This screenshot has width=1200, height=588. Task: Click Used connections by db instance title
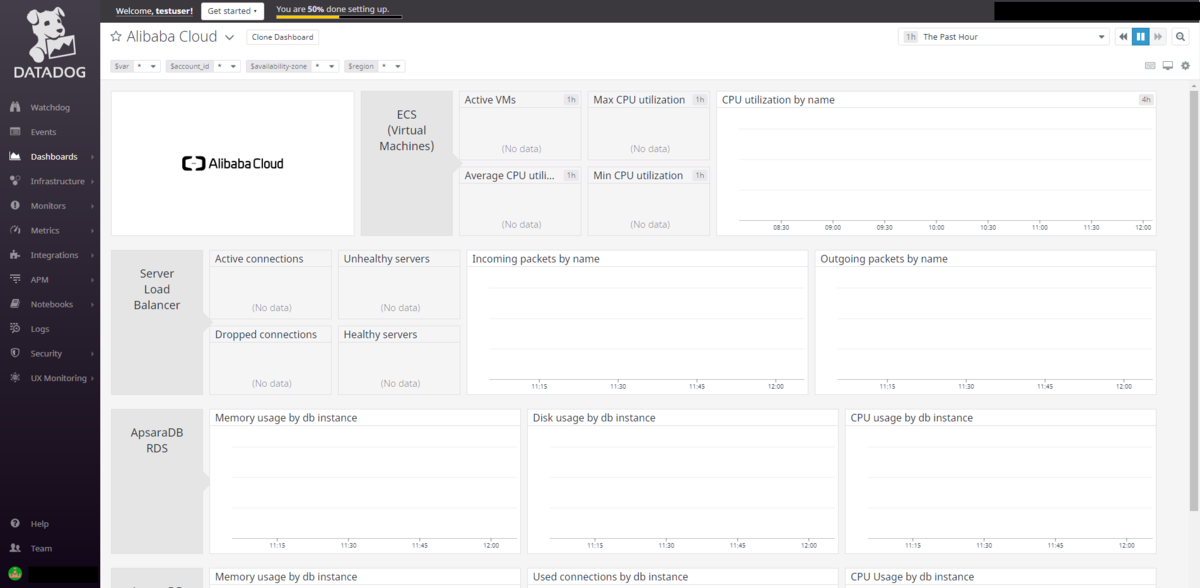pyautogui.click(x=611, y=577)
